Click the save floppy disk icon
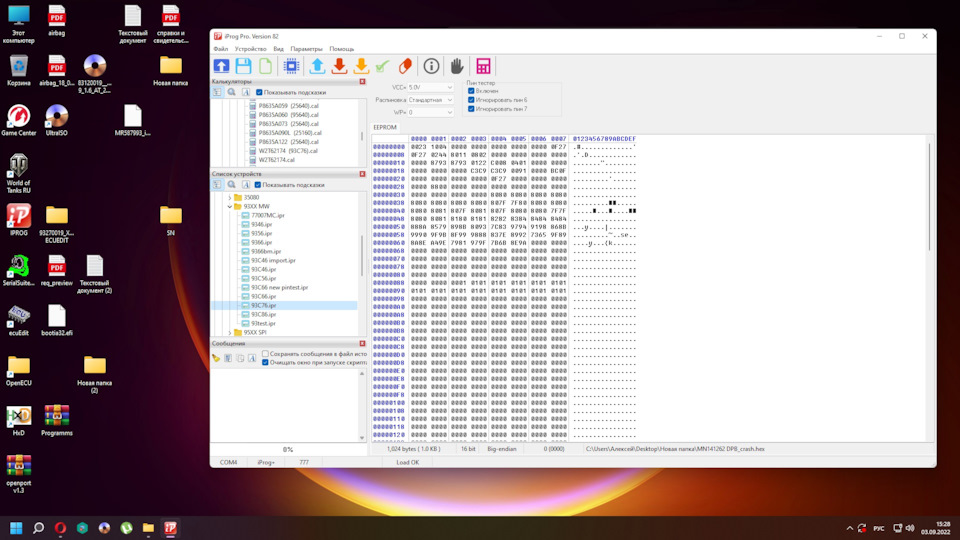 tap(244, 66)
